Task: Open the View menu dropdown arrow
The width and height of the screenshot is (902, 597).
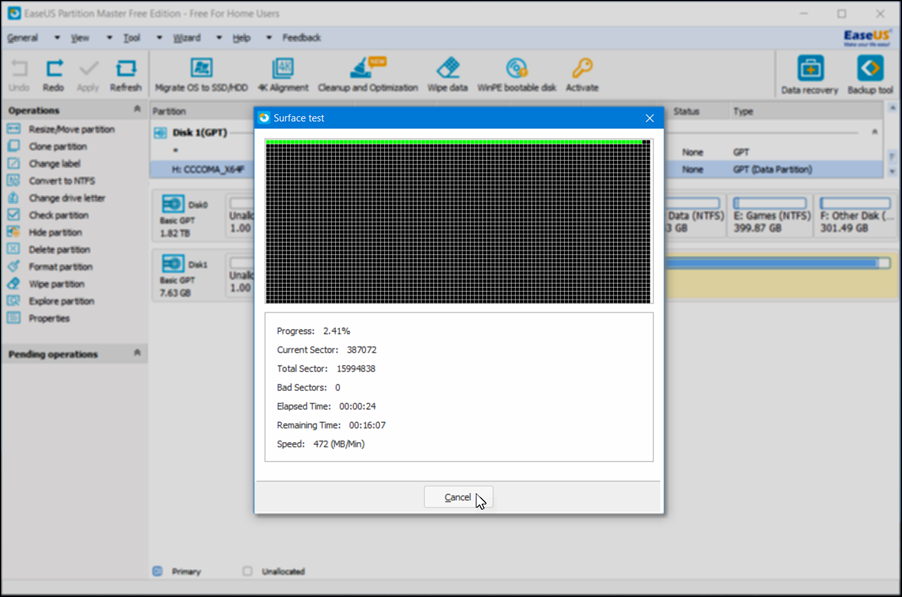Action: [x=109, y=38]
